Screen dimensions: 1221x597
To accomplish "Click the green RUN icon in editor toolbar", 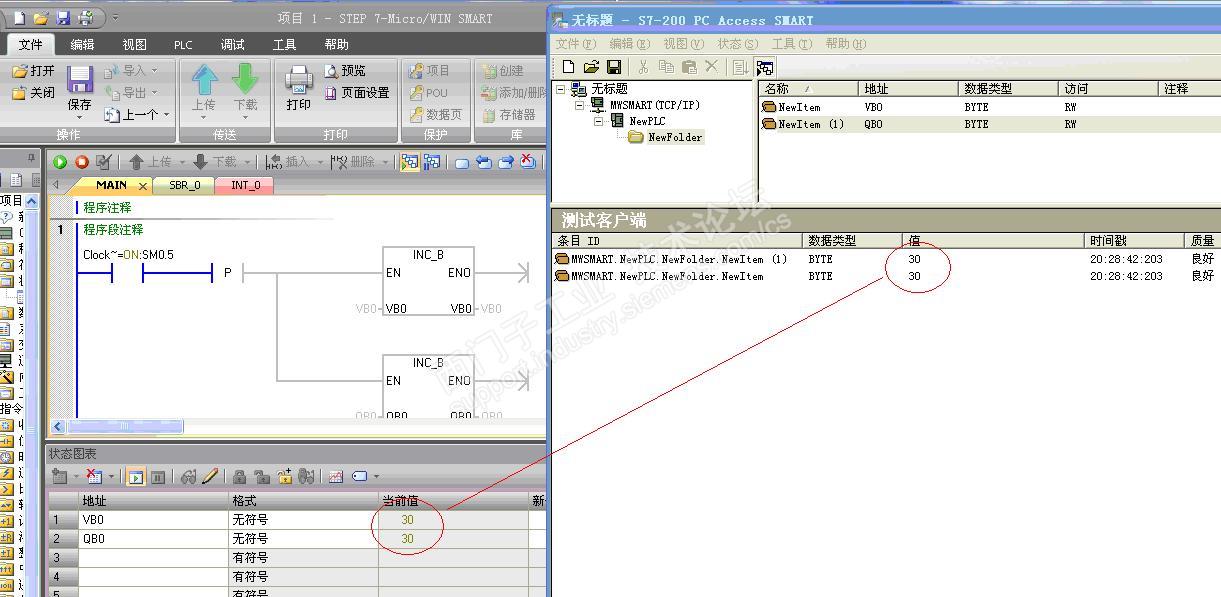I will coord(60,162).
